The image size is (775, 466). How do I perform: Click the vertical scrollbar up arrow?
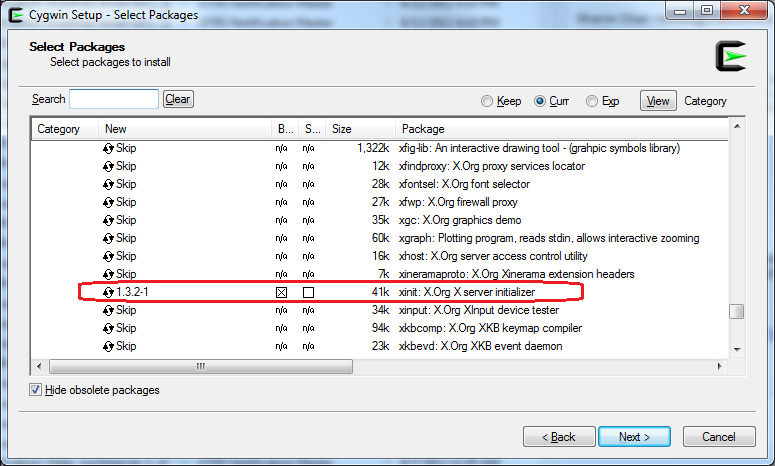[737, 127]
